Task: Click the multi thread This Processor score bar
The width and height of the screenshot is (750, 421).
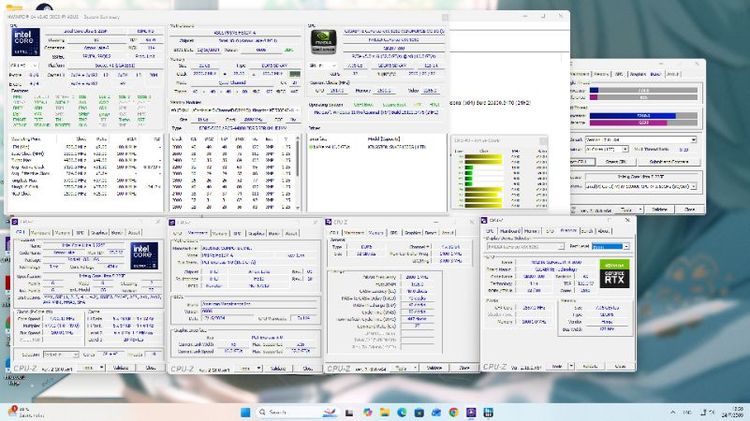Action: 643,115
